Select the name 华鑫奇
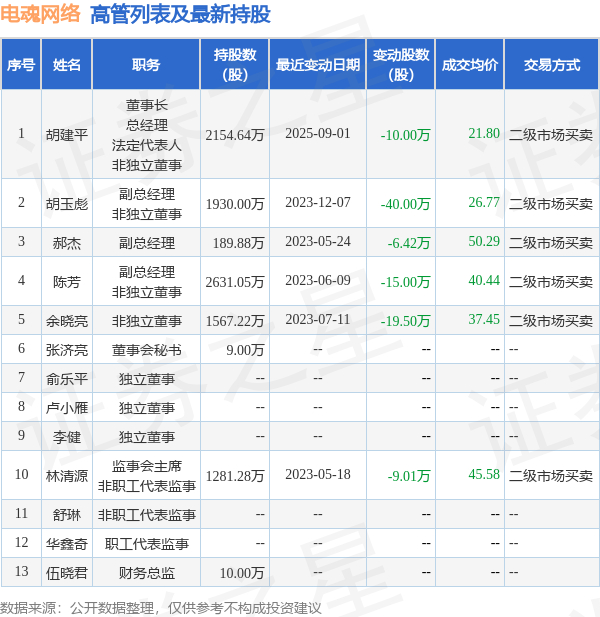This screenshot has height=617, width=600. click(x=66, y=544)
